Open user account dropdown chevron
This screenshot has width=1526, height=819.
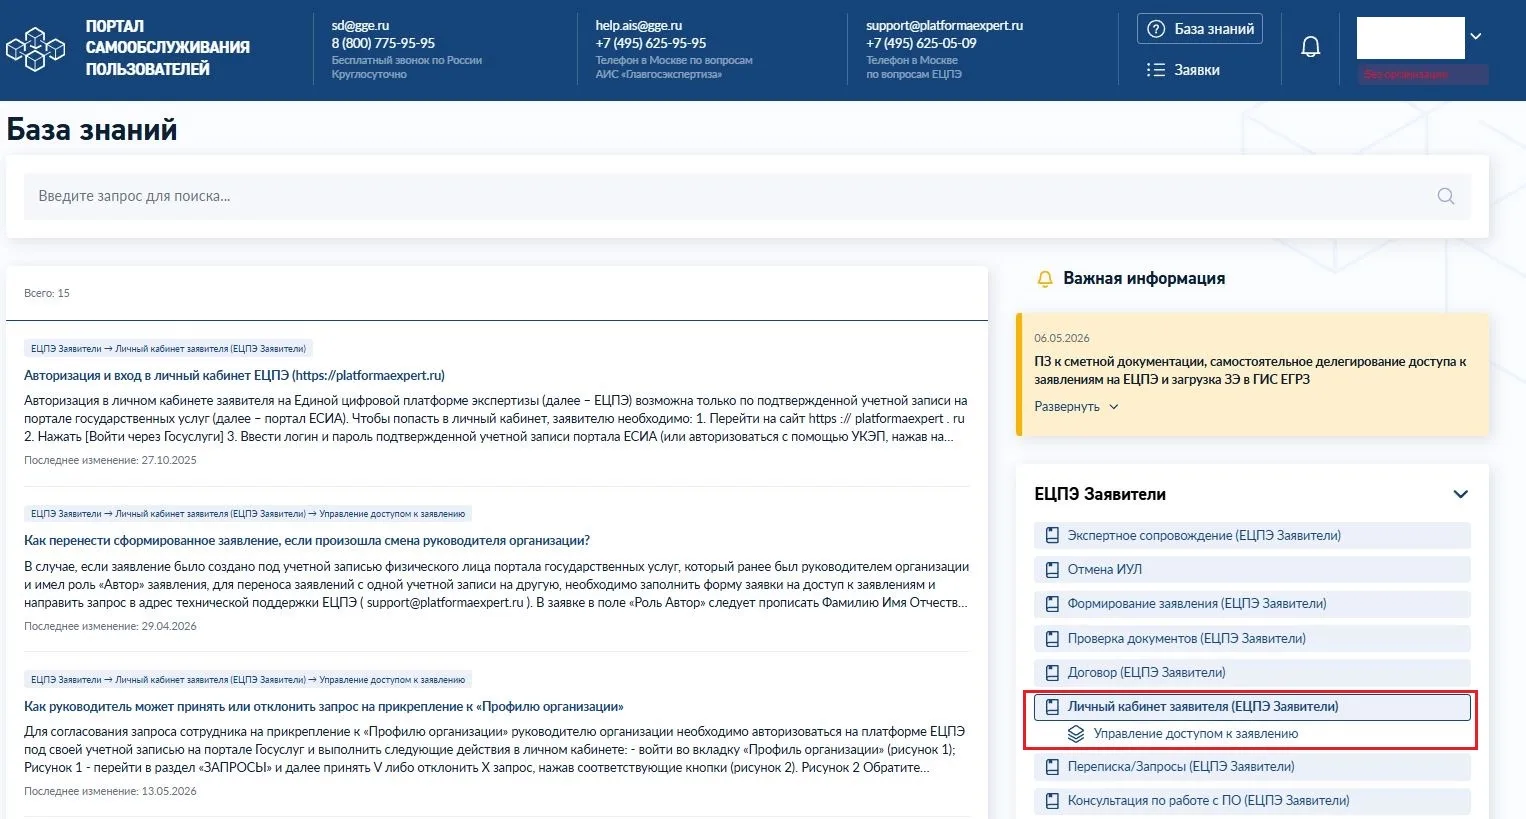pos(1476,36)
